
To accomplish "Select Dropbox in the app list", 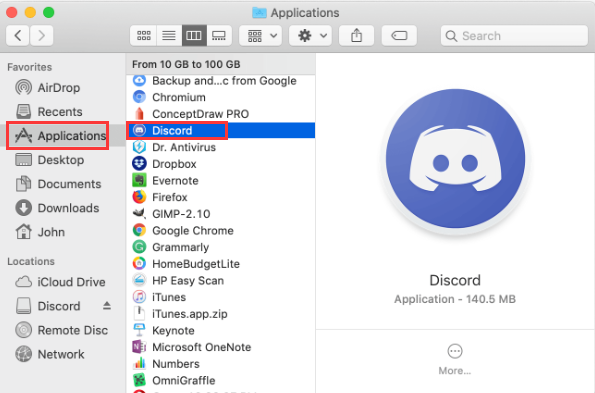I will point(220,164).
